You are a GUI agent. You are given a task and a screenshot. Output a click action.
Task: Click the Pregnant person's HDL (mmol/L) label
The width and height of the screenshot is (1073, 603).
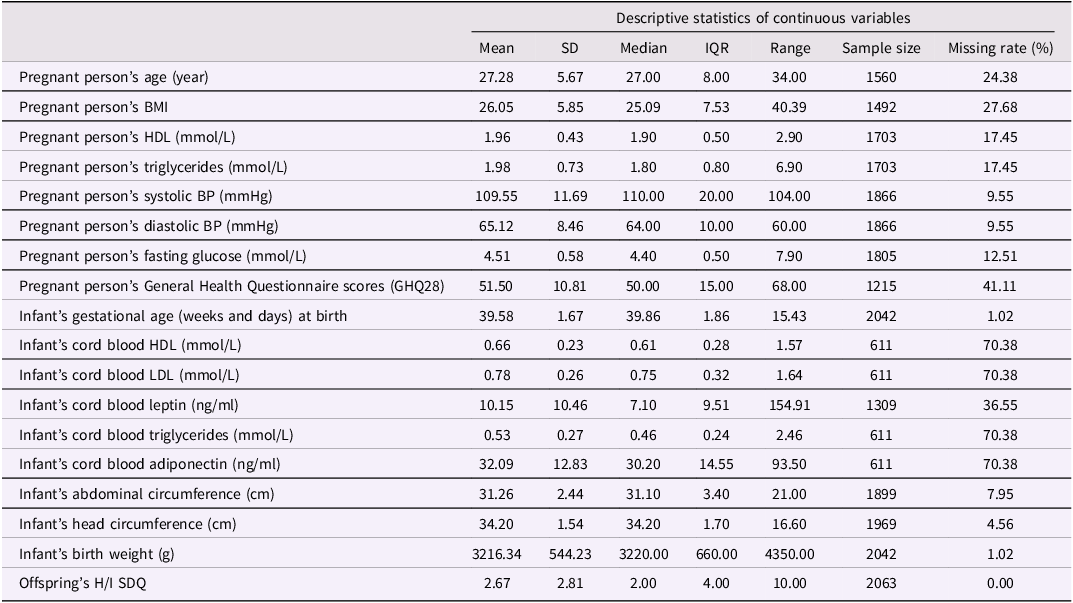(127, 137)
